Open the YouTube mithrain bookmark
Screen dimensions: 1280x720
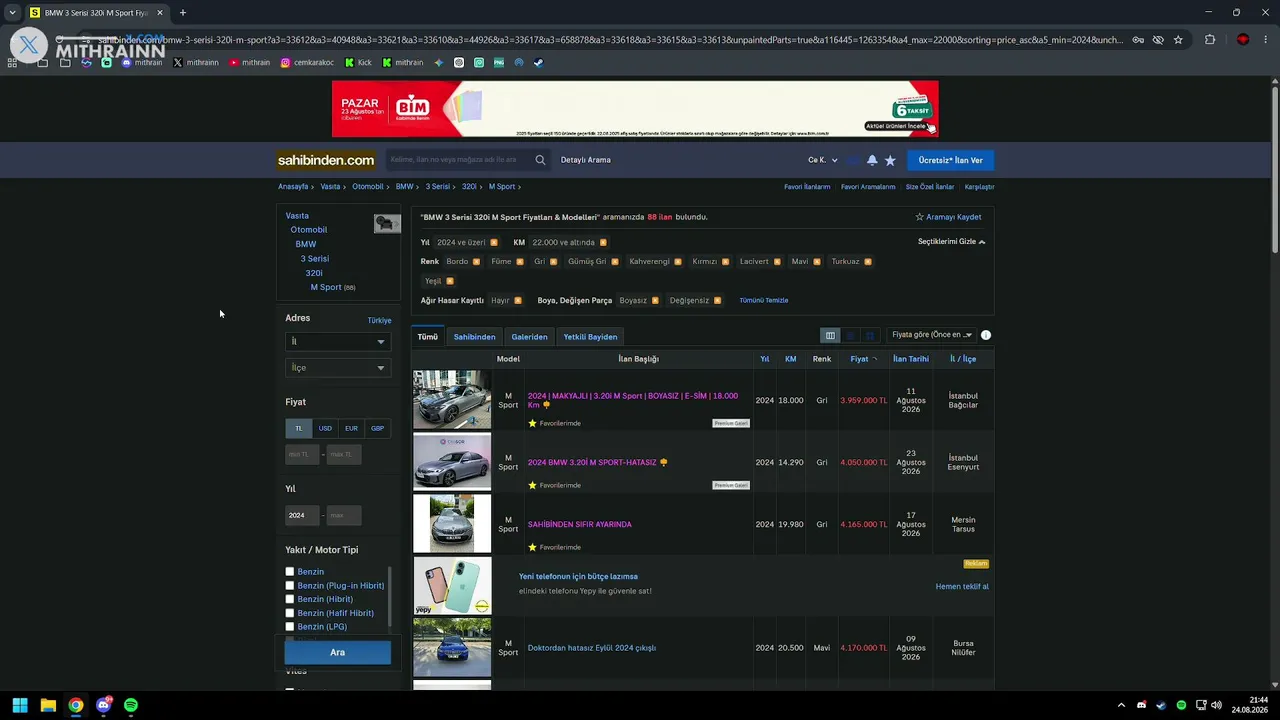(x=250, y=63)
